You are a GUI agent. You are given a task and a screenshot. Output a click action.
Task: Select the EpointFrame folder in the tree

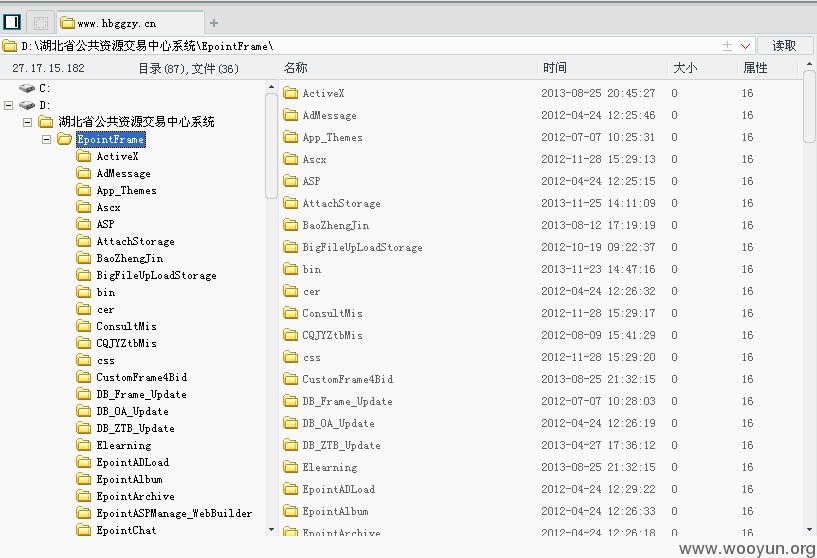pyautogui.click(x=110, y=139)
